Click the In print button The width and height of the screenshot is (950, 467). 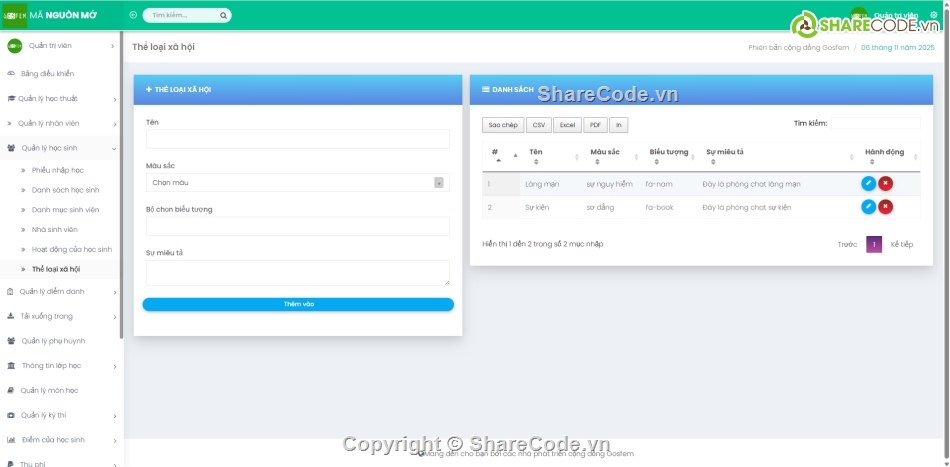tap(619, 125)
